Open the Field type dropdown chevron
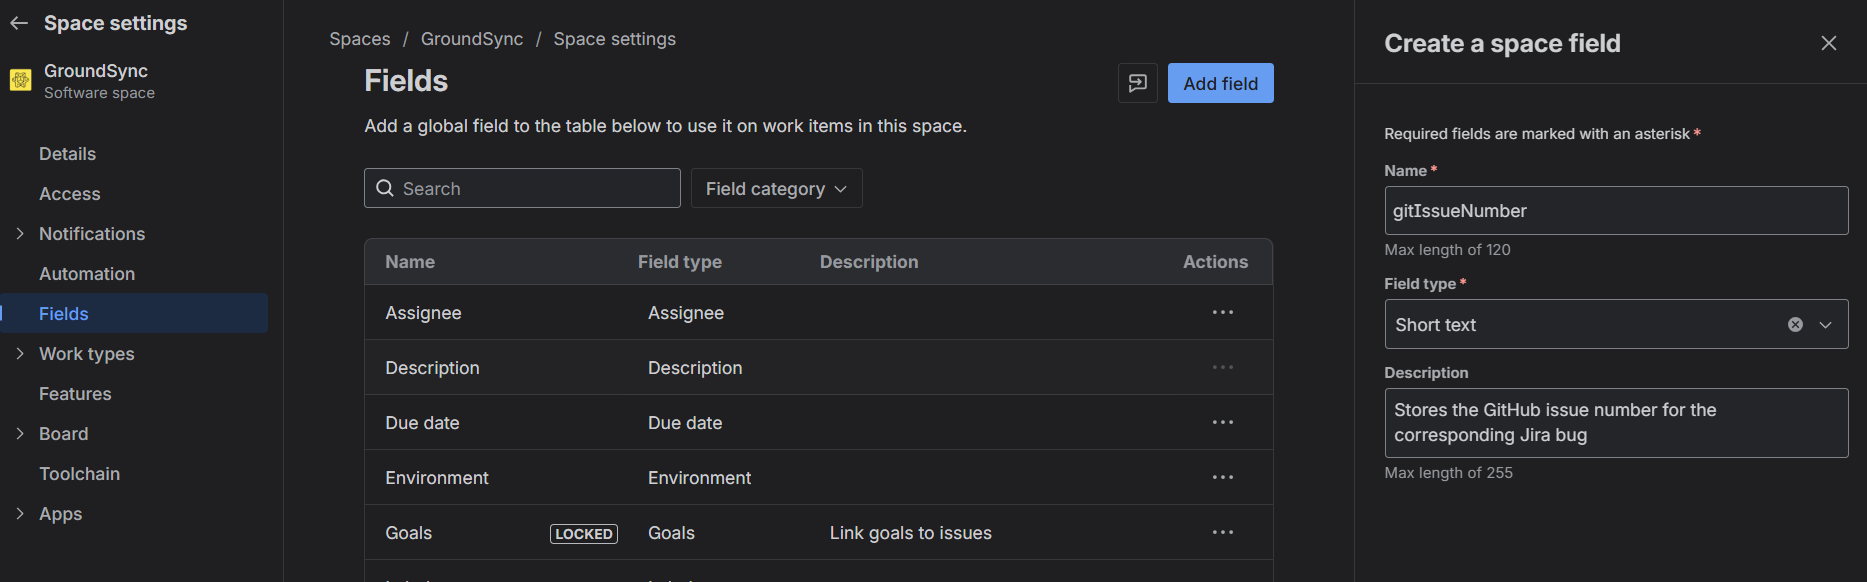 point(1825,324)
